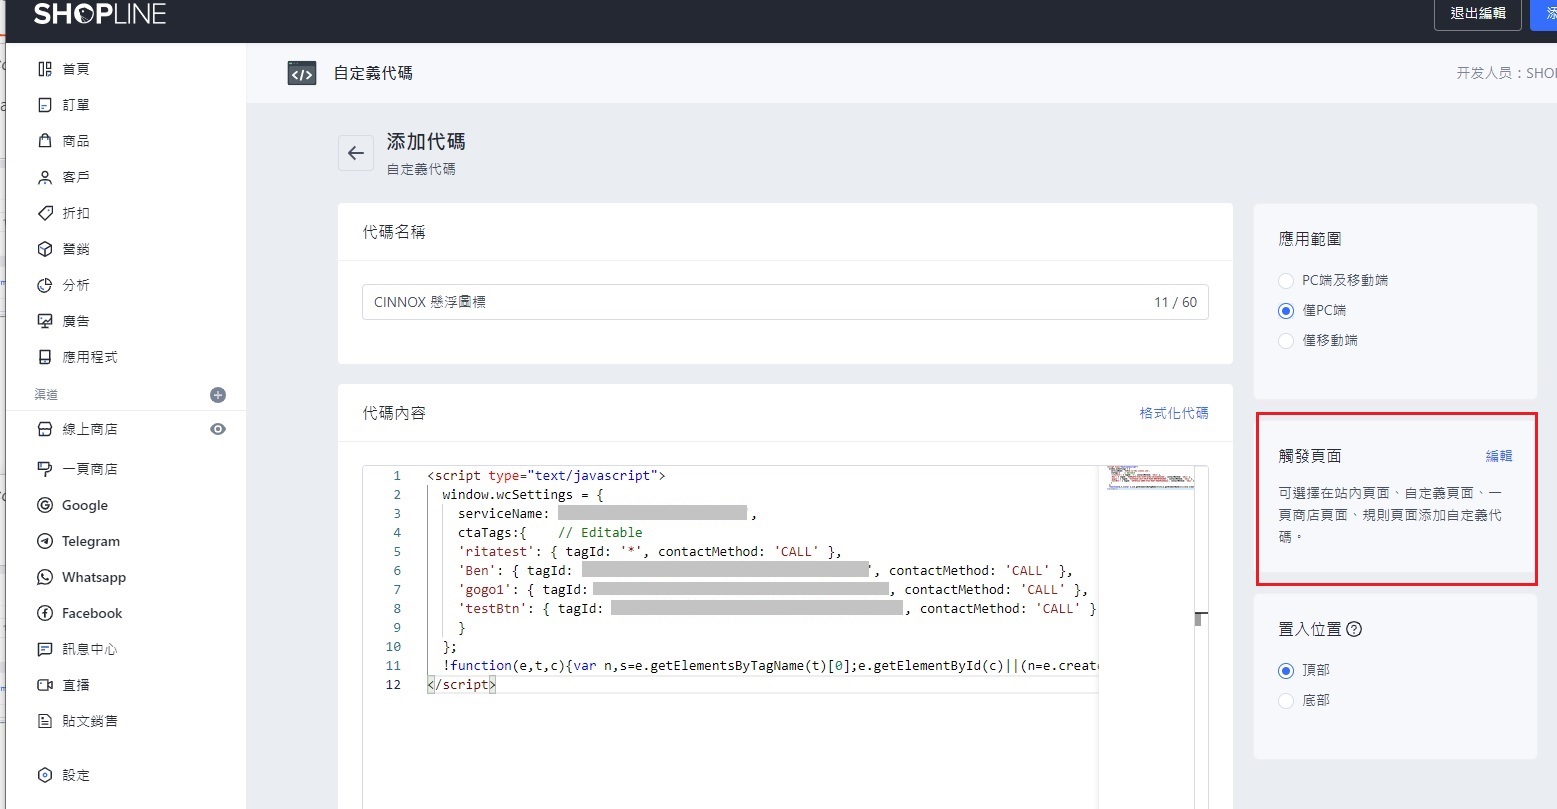Click the 設定 gear icon
This screenshot has height=809, width=1557.
(x=44, y=775)
